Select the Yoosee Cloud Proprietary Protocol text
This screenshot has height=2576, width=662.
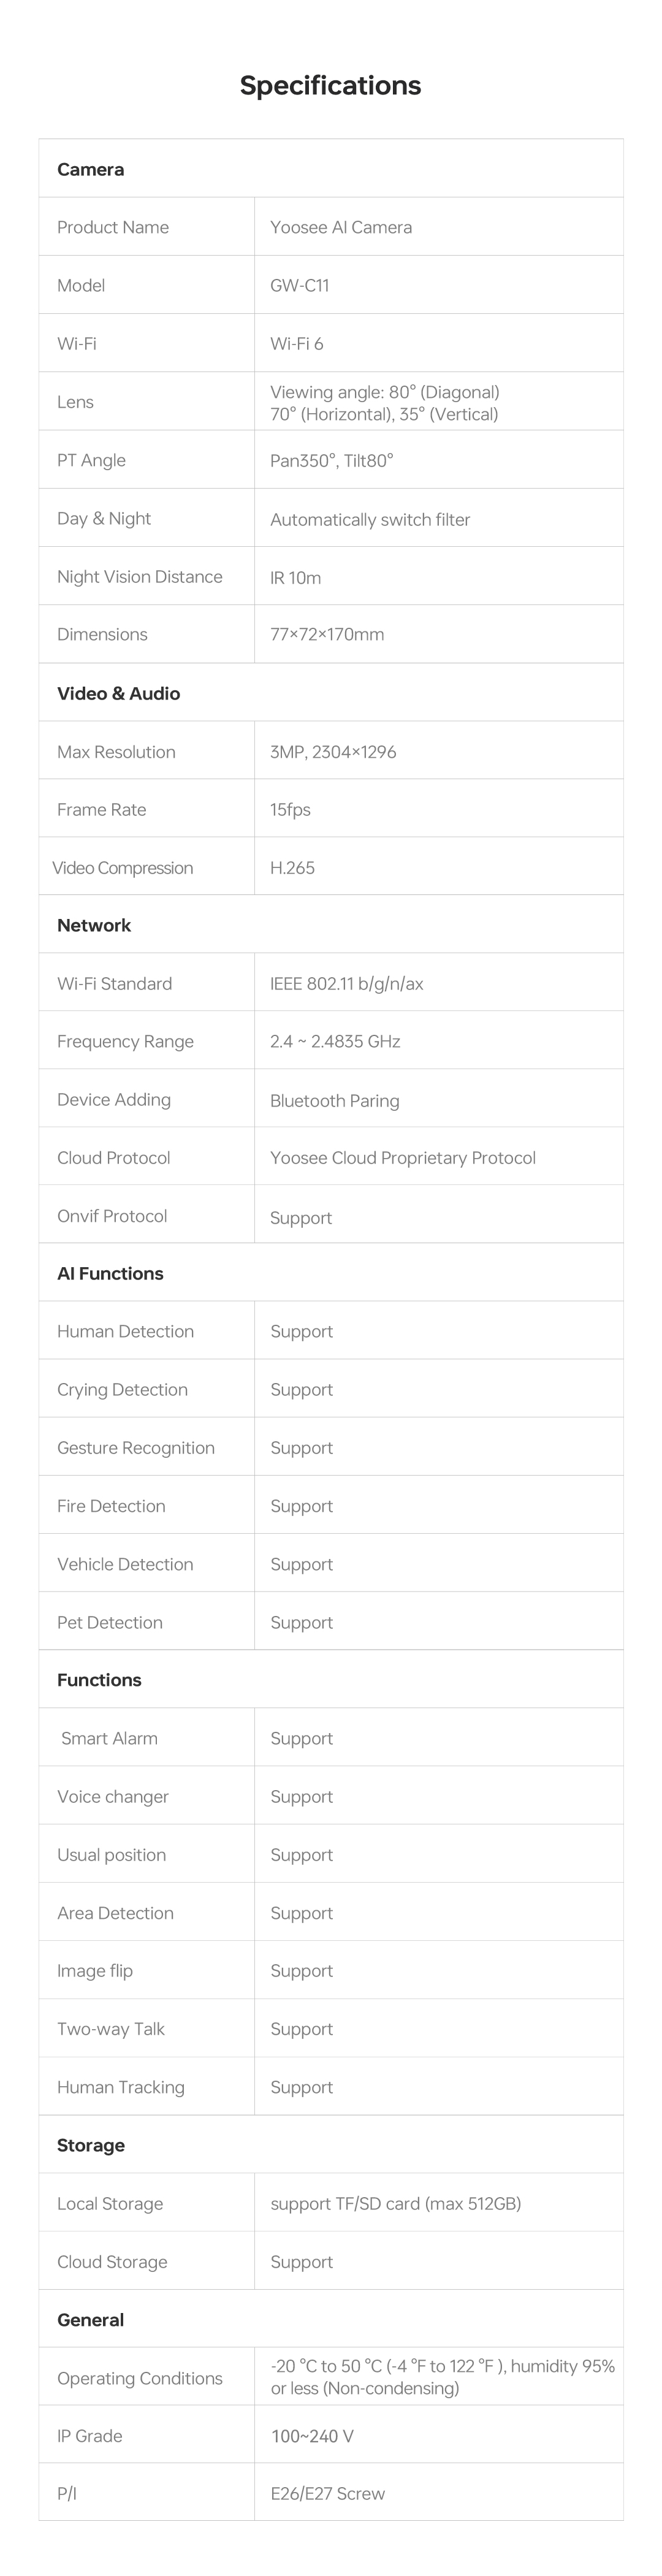403,1158
